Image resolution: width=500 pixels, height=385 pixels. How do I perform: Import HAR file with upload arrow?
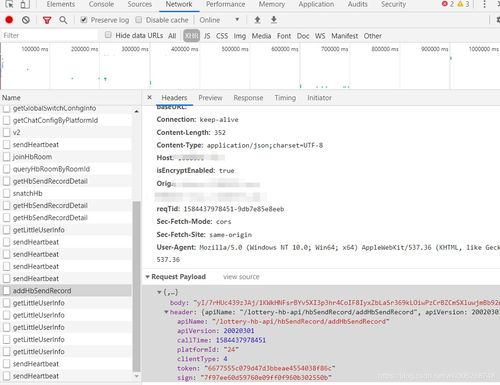257,20
